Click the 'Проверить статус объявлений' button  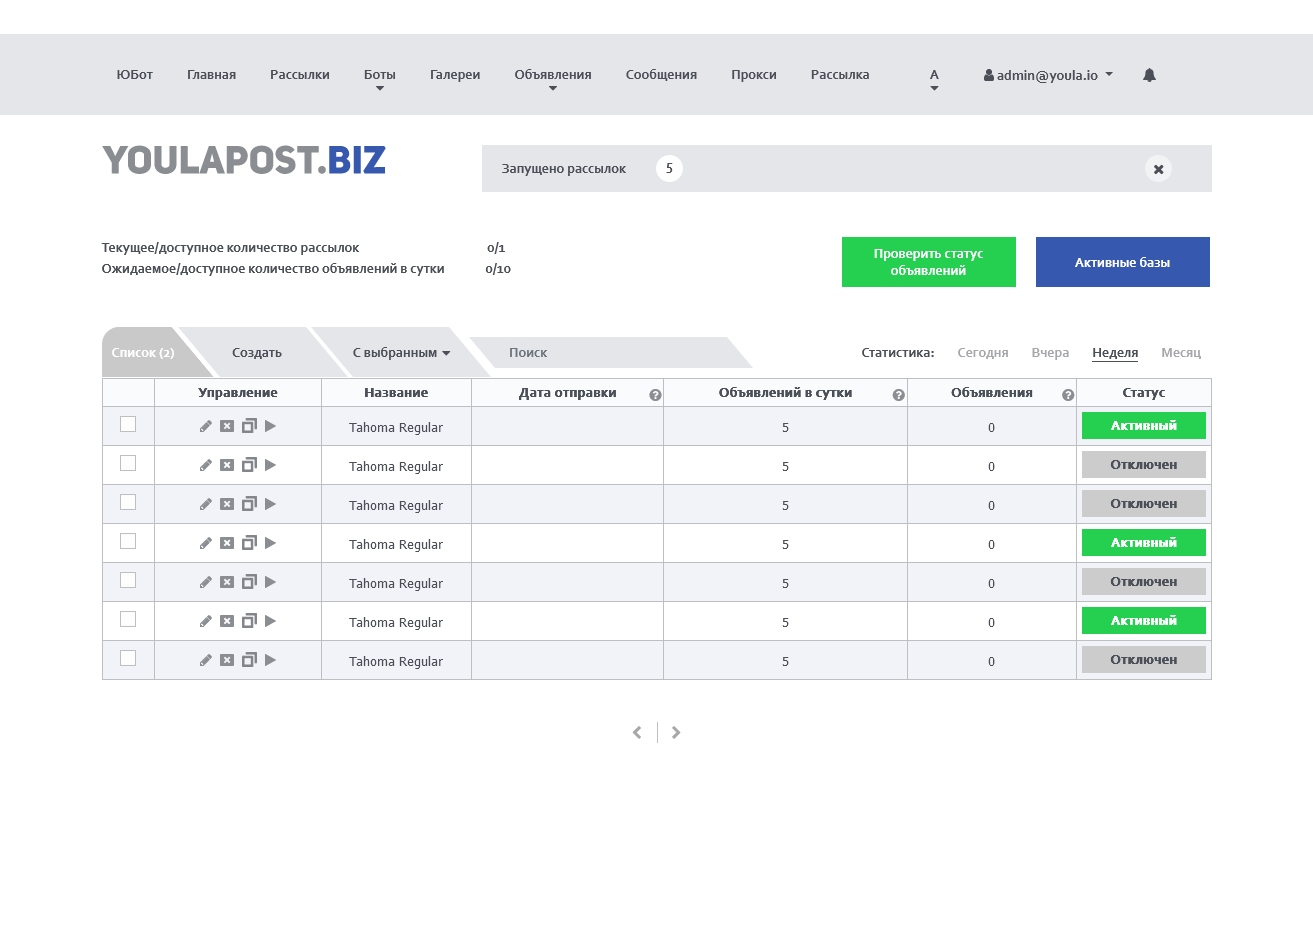pyautogui.click(x=929, y=262)
